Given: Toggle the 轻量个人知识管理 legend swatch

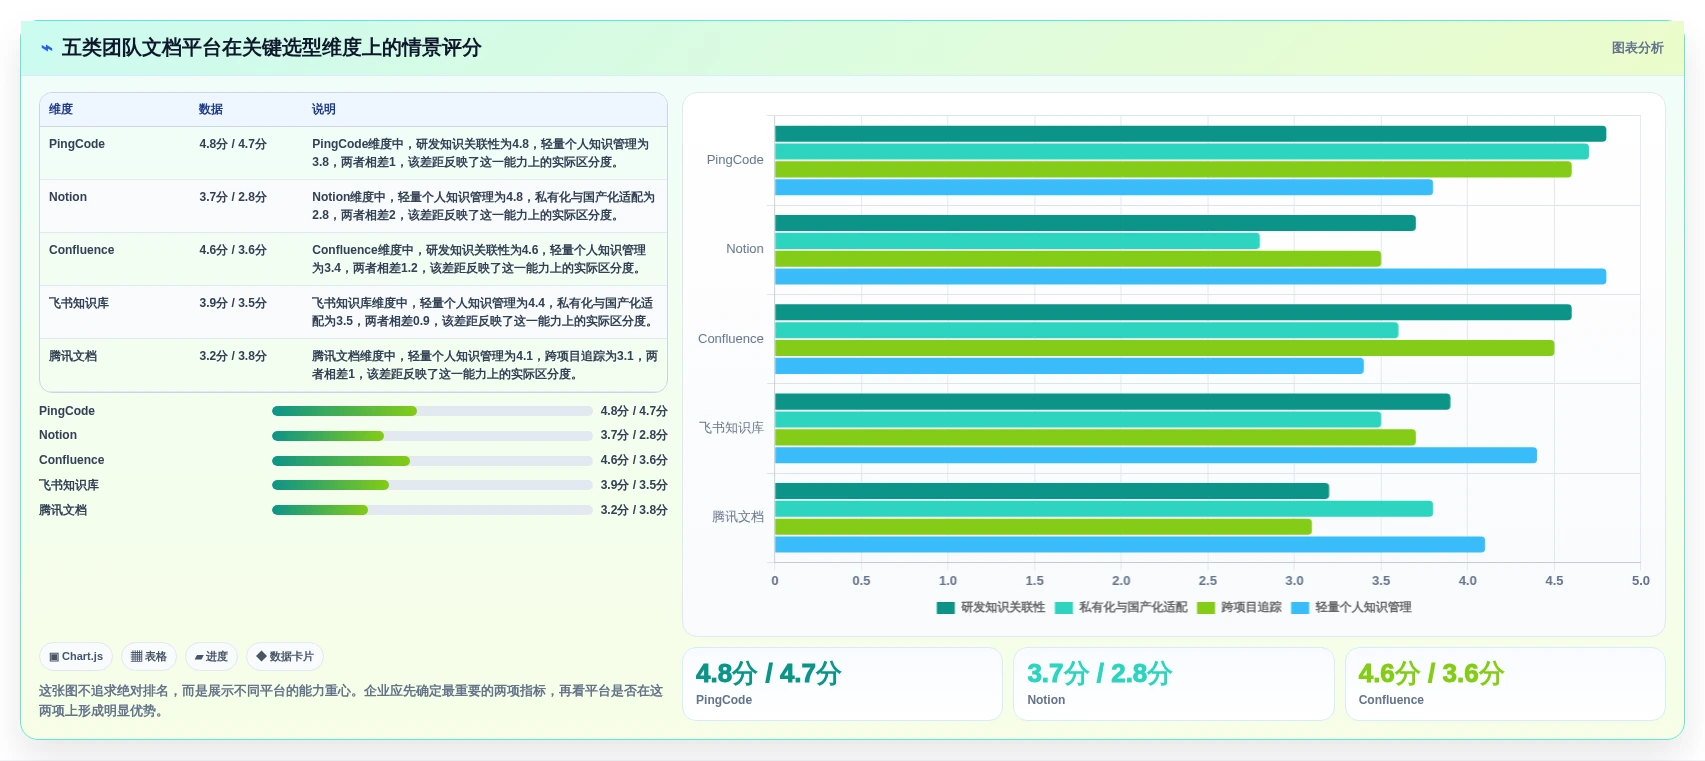Looking at the screenshot, I should click(1300, 608).
